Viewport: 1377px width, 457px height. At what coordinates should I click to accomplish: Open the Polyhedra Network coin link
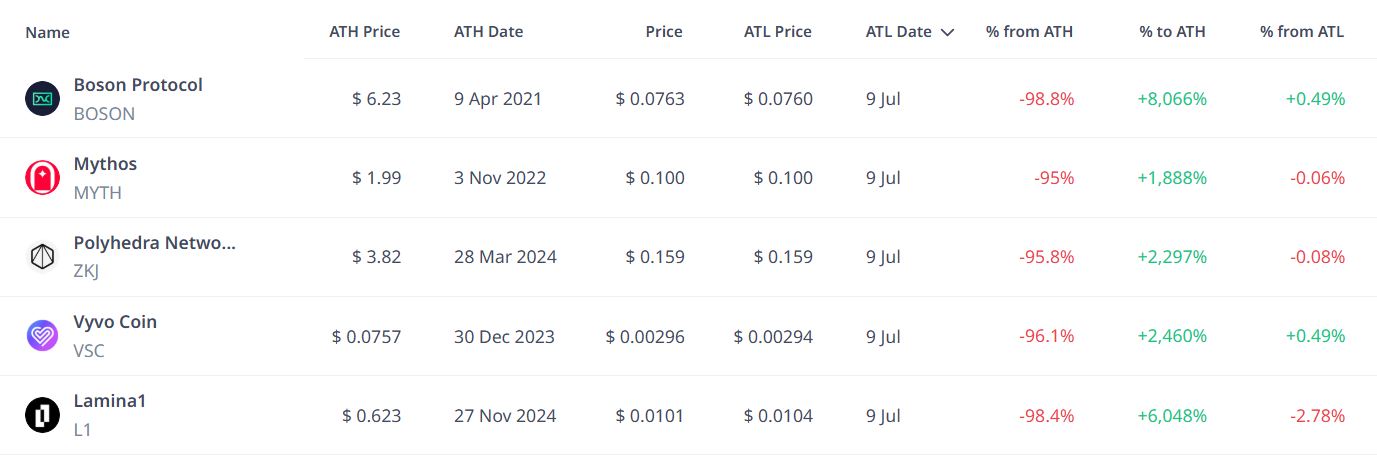pyautogui.click(x=155, y=243)
